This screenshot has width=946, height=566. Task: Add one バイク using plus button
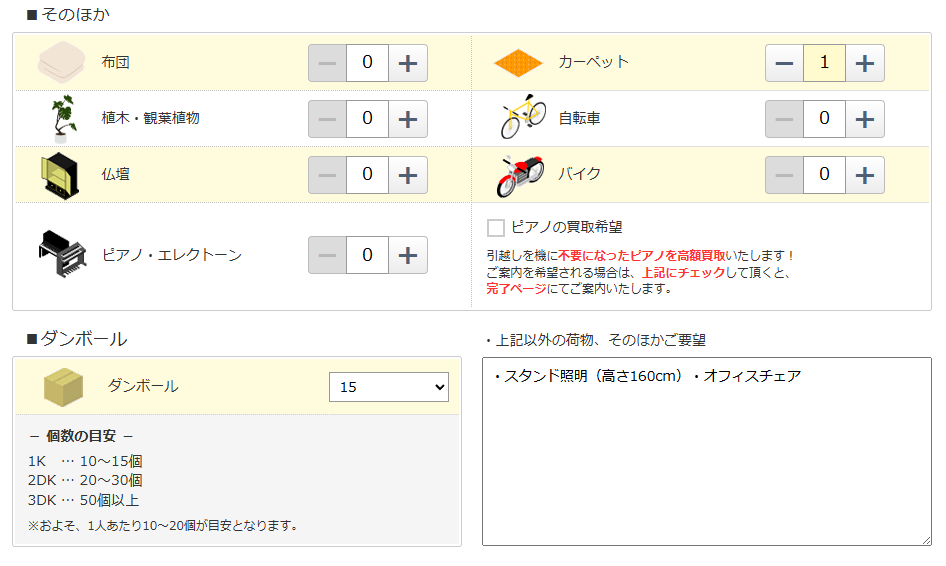point(864,175)
